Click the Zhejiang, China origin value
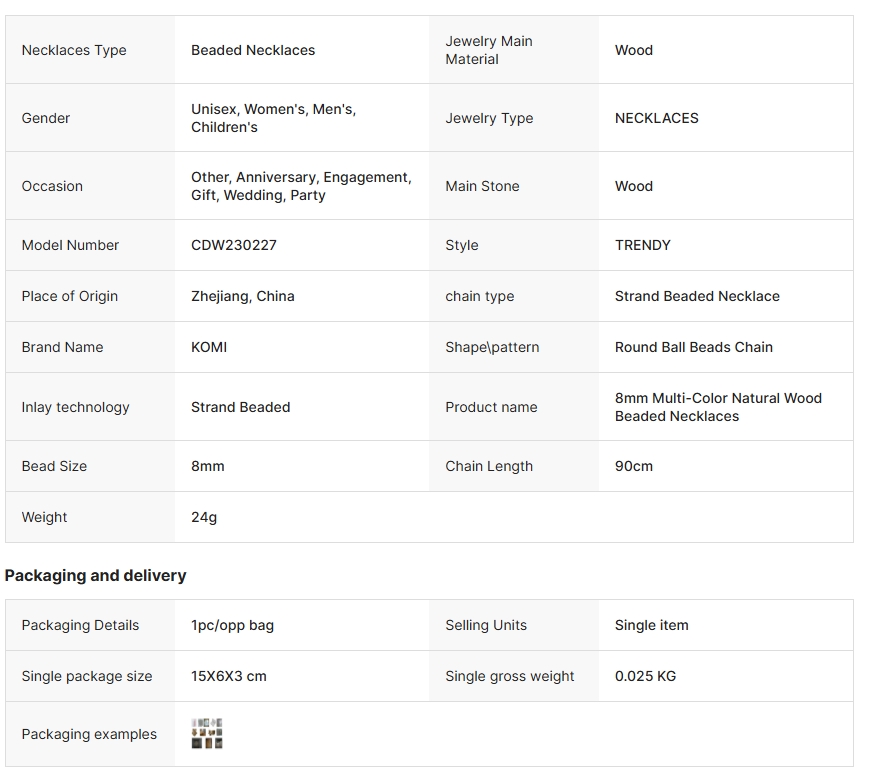The width and height of the screenshot is (872, 772). 243,296
